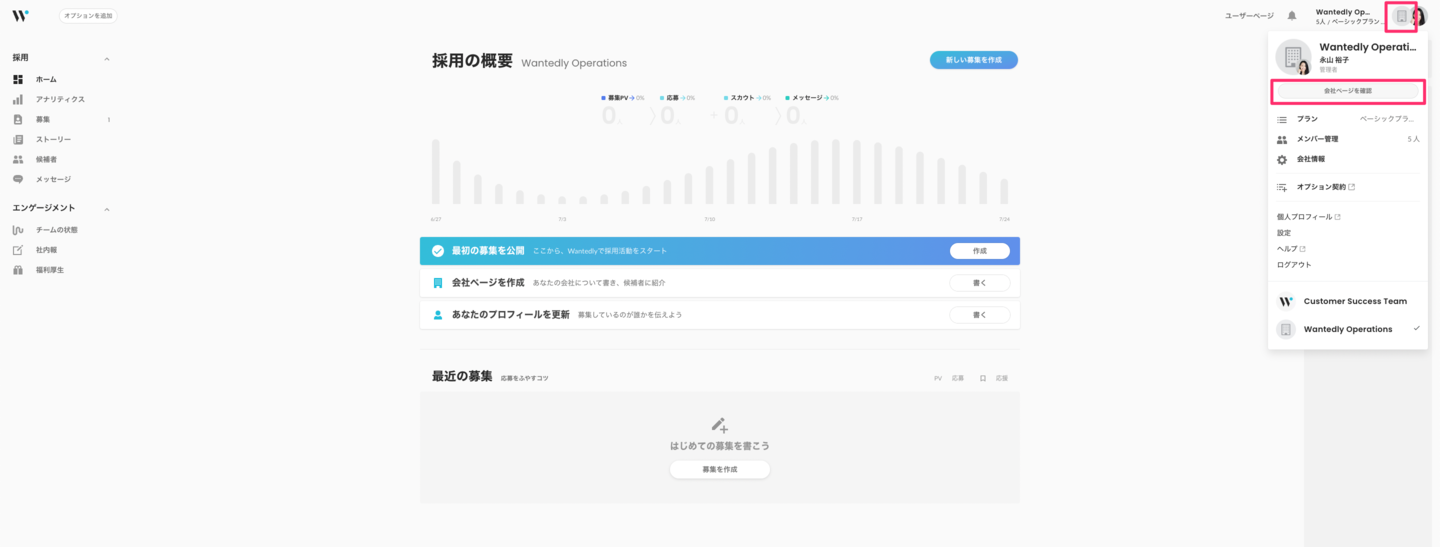Click the メンバー管理 people icon in dropdown
Viewport: 1440px width, 547px height.
point(1282,139)
